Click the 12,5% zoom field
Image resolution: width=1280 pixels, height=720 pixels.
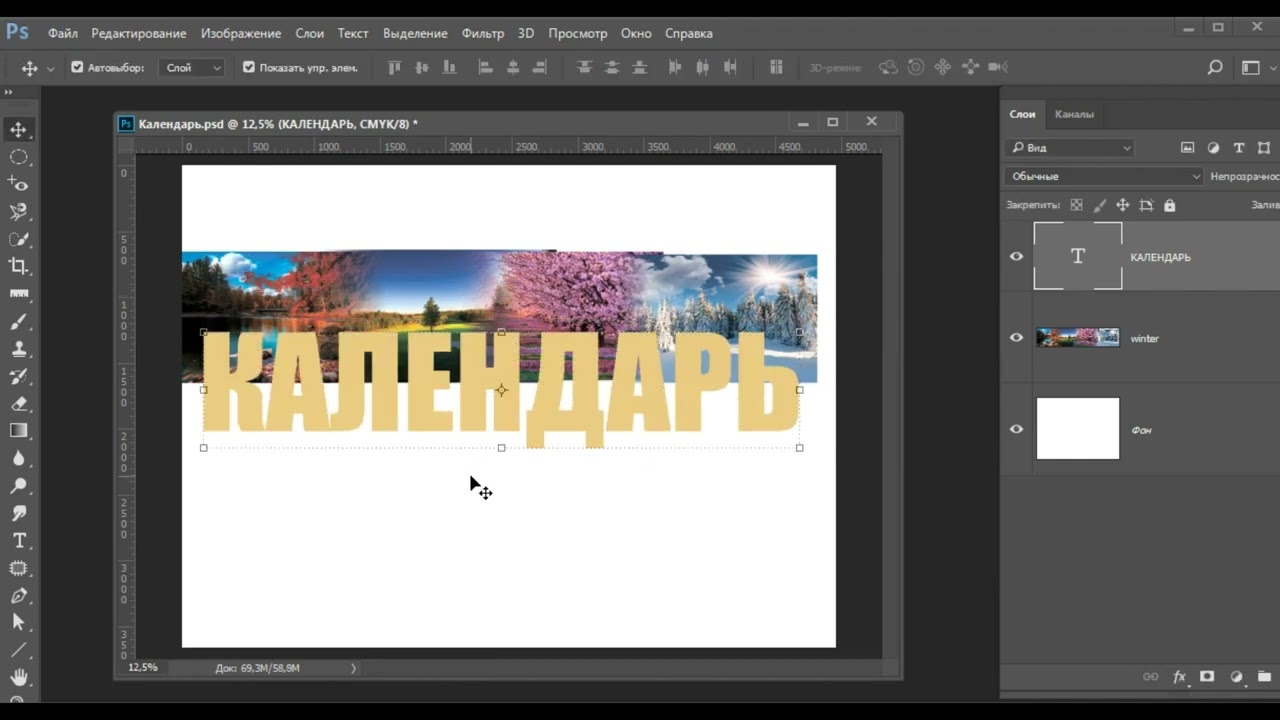tap(143, 667)
